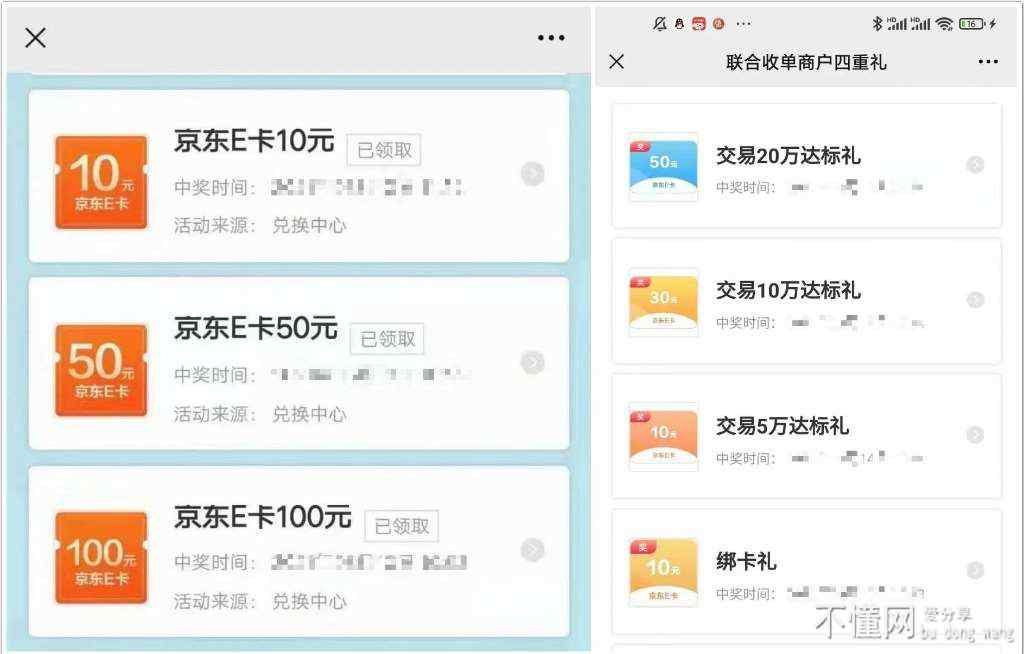Click 活动来源 兑换中心 on 京东E卡10元 card
The height and width of the screenshot is (654, 1024).
(260, 225)
